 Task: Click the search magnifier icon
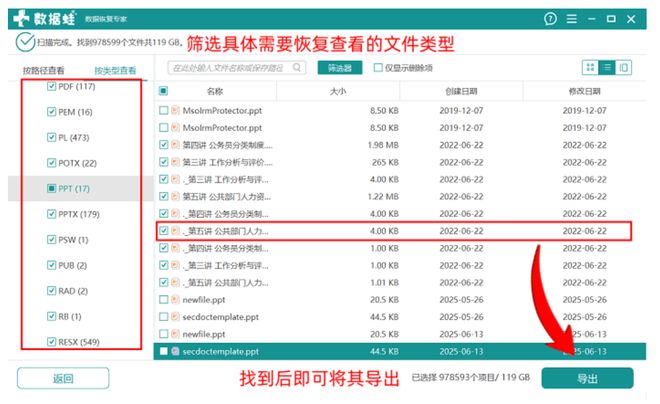click(x=297, y=67)
